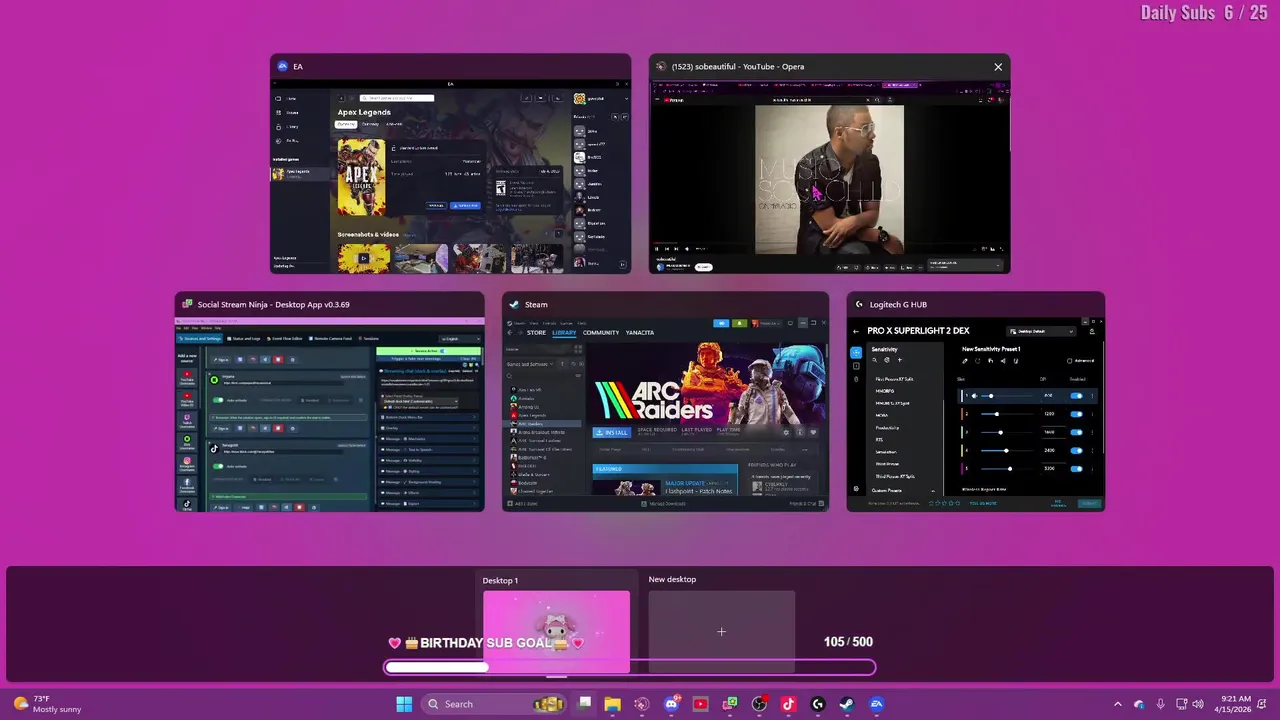Close the Opera YouTube window in Task View
The width and height of the screenshot is (1280, 720).
tap(998, 67)
